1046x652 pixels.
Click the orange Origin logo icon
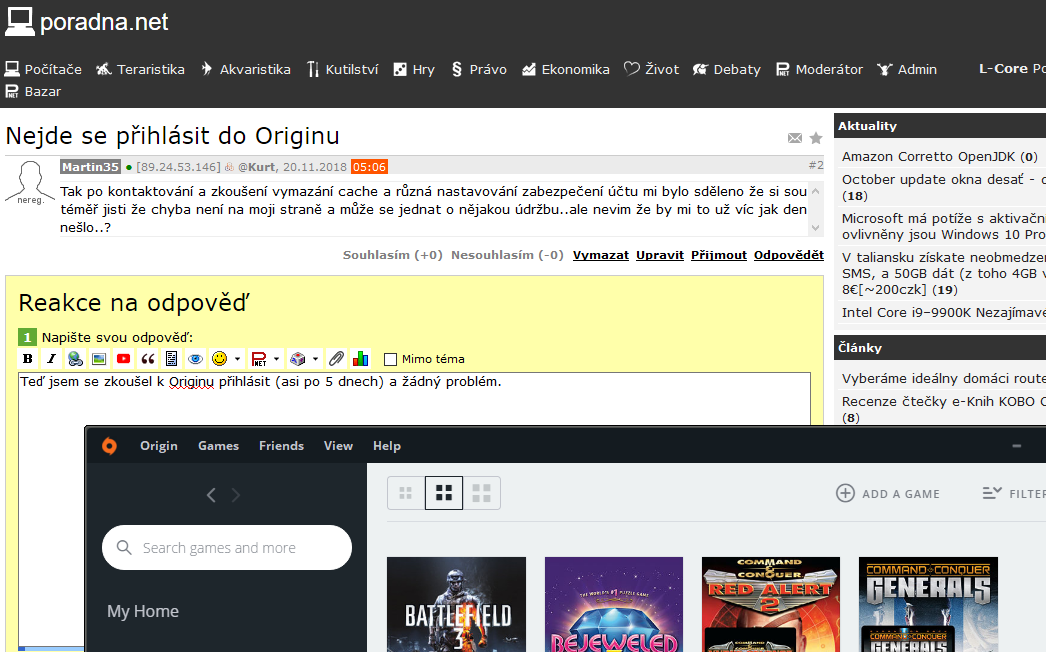point(109,446)
